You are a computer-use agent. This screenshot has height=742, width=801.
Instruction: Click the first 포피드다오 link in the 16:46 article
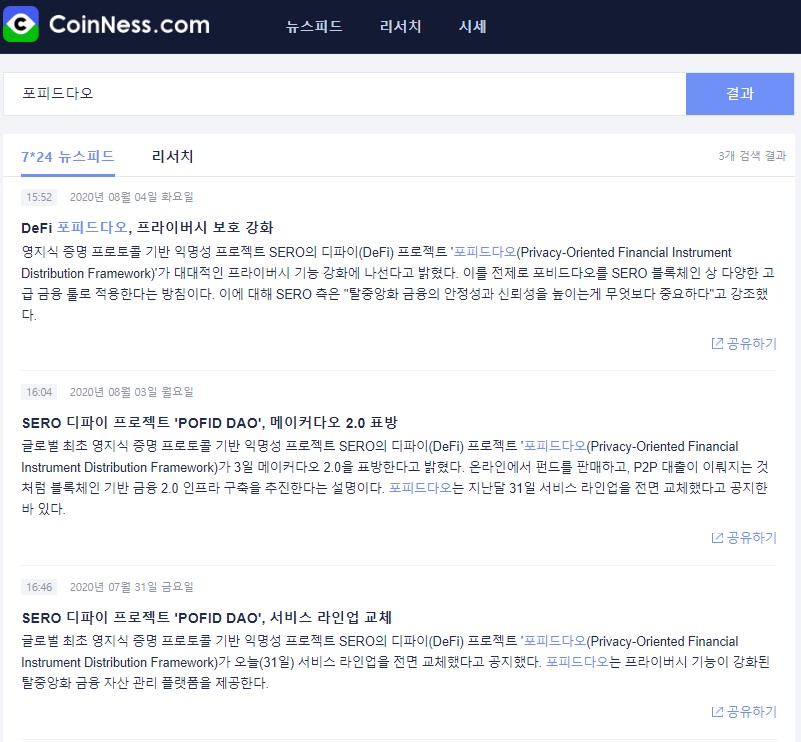pos(555,641)
